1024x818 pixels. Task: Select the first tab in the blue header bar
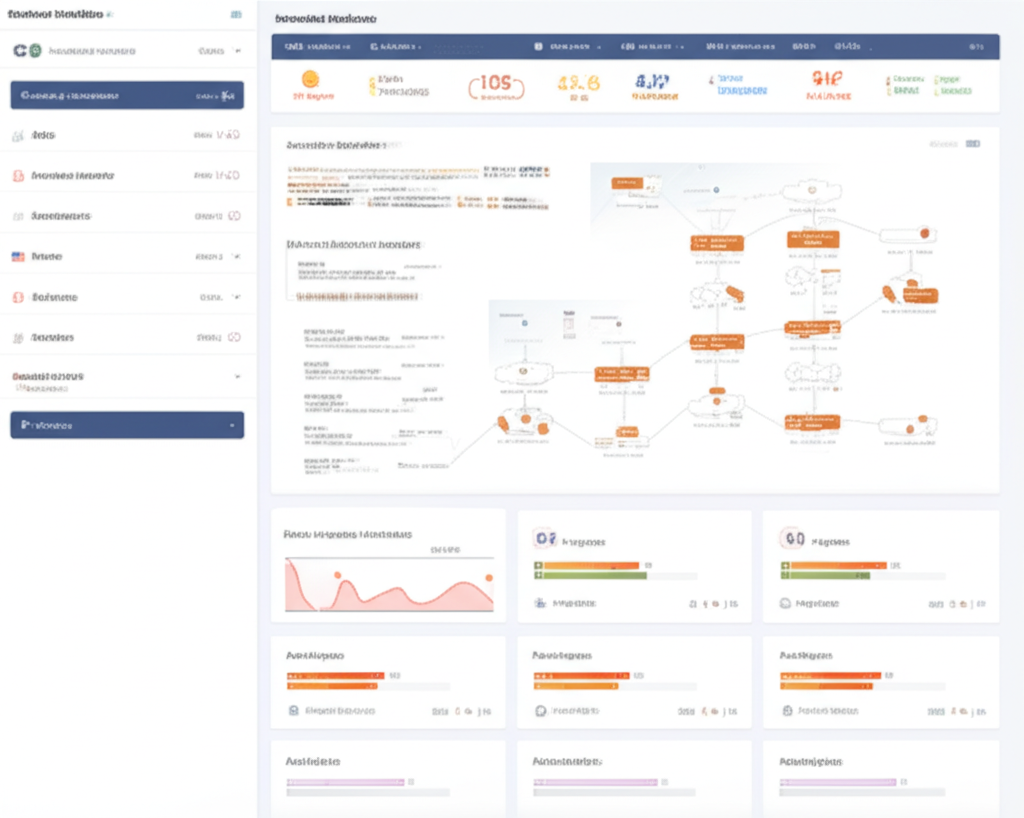316,47
